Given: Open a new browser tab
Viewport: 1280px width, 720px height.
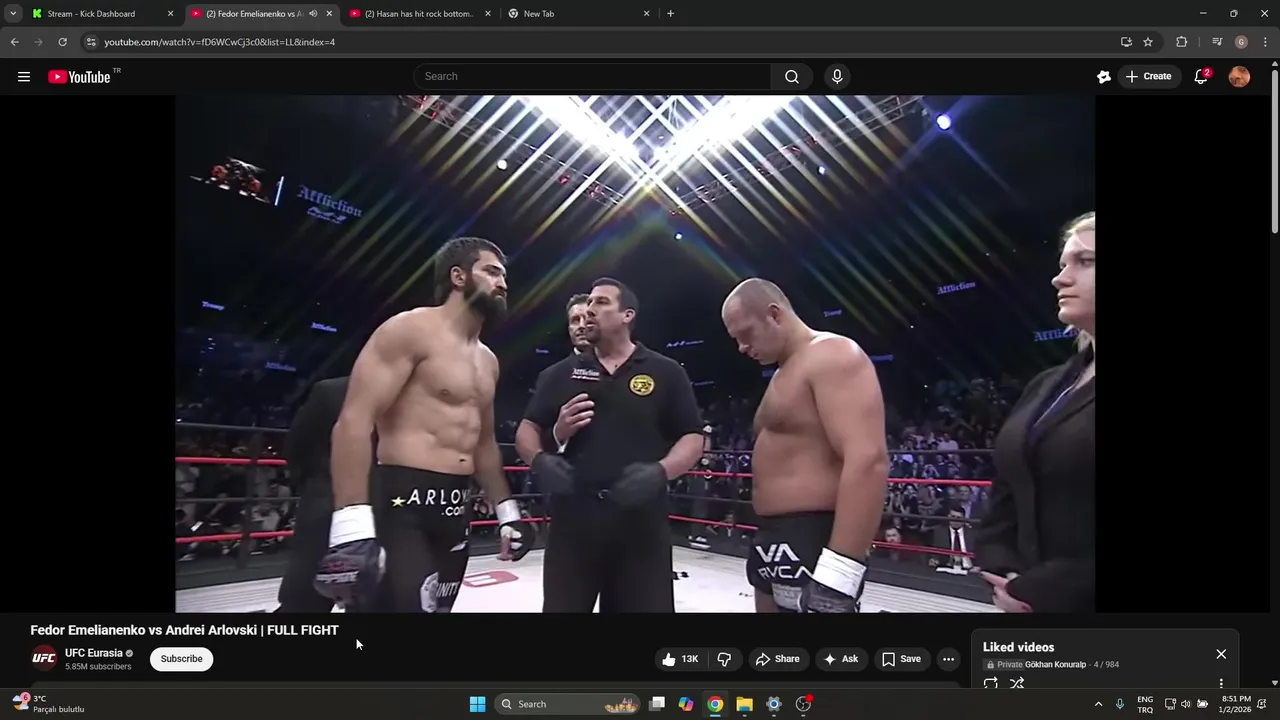Looking at the screenshot, I should 670,14.
